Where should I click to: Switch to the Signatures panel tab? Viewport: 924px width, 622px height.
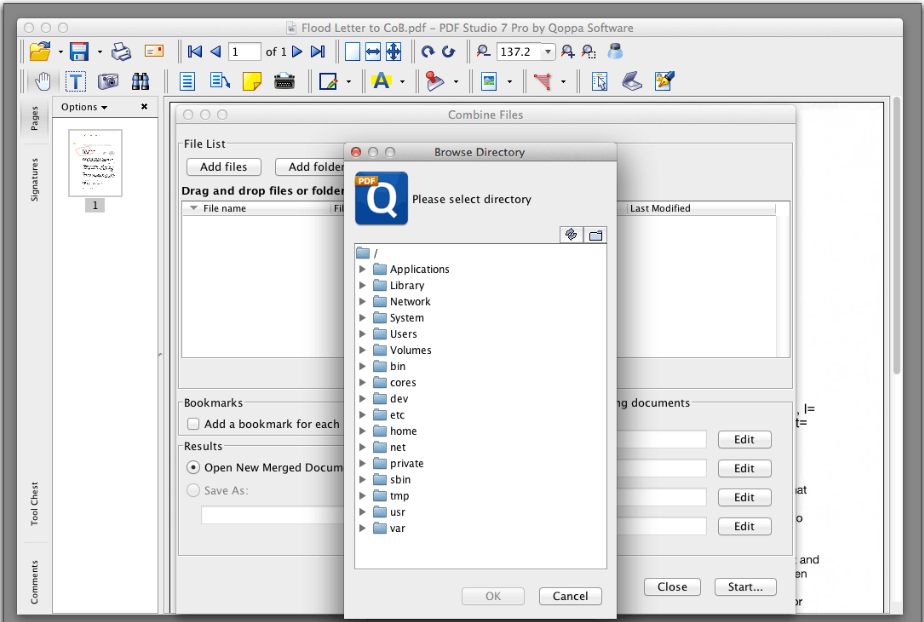click(34, 176)
